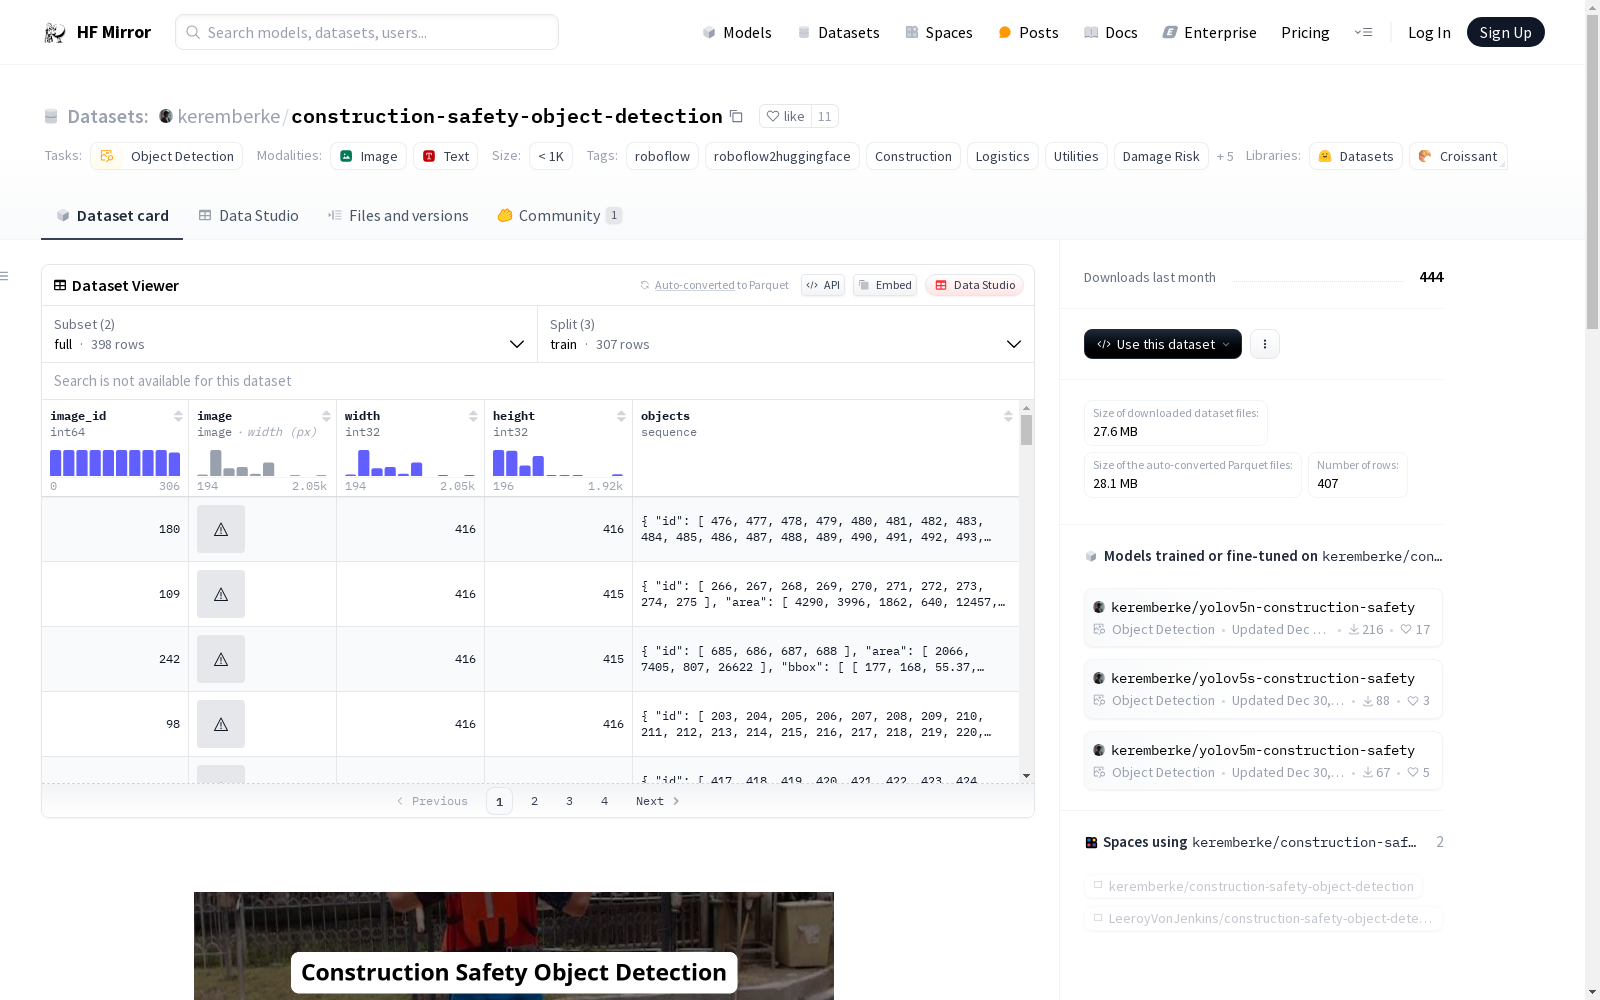Click broken image thumbnail in row 180
The height and width of the screenshot is (1000, 1600).
tap(221, 529)
